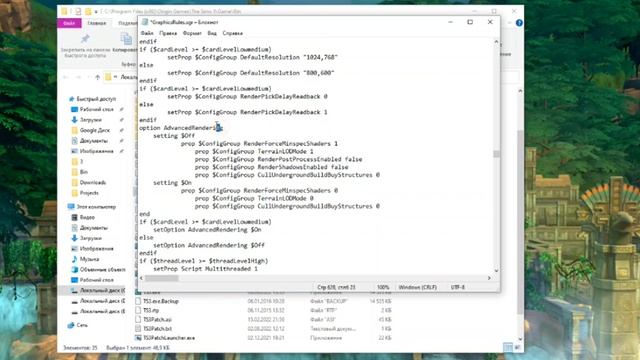Switch to the Главная ribbon tab in Explorer
The image size is (640, 360).
(97, 23)
